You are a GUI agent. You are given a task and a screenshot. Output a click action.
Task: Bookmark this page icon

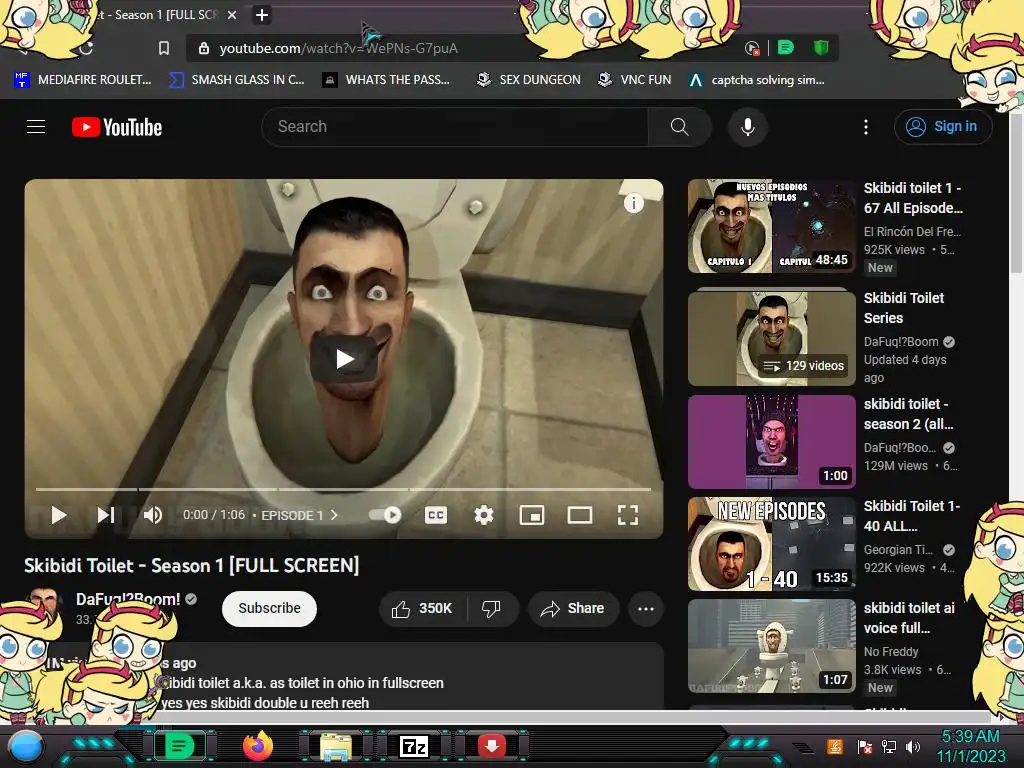pyautogui.click(x=164, y=48)
